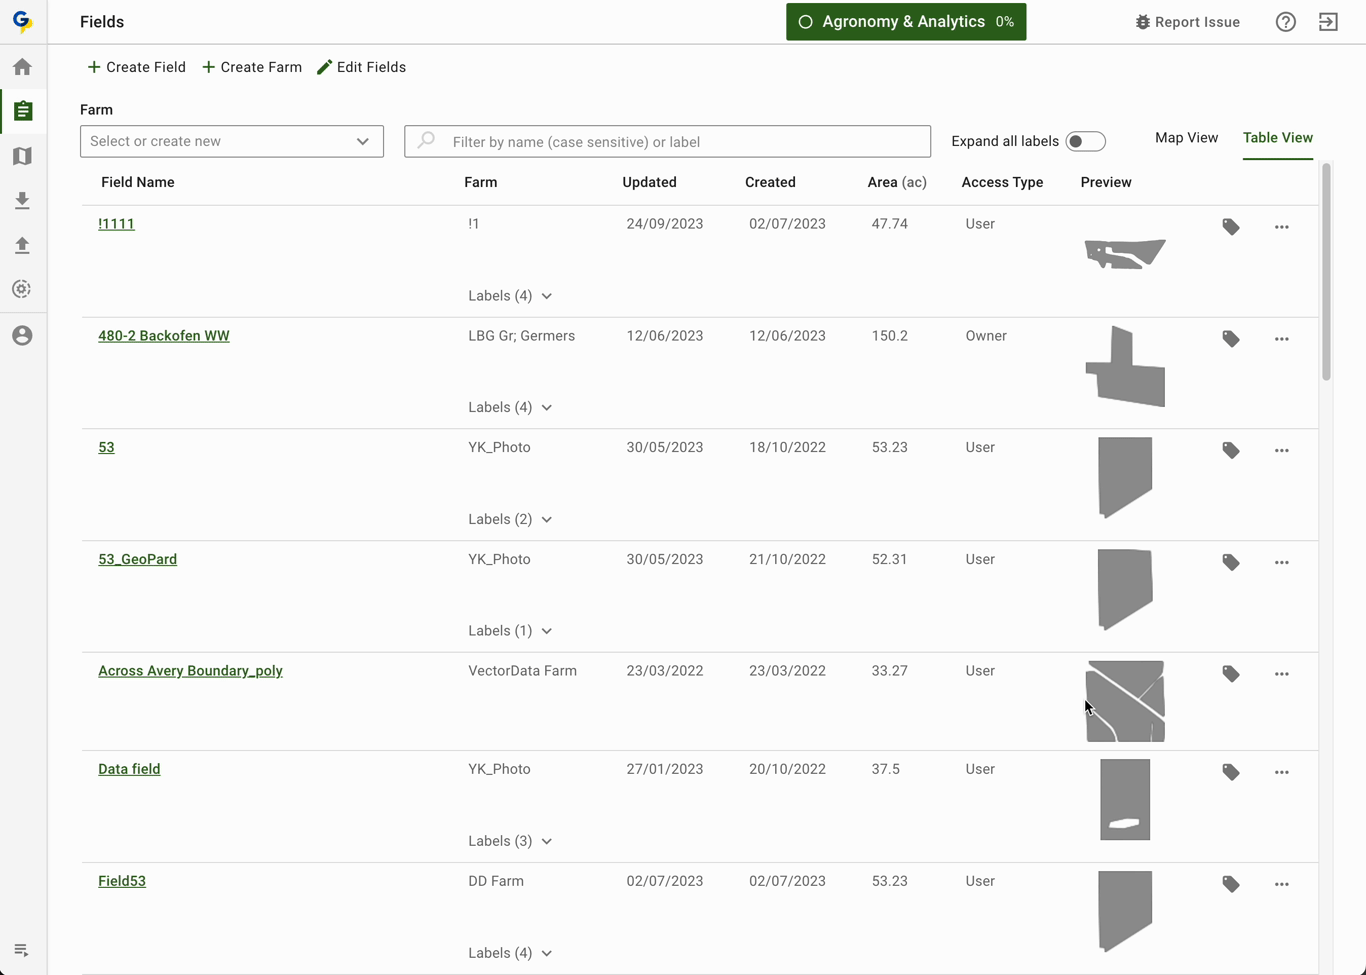The image size is (1366, 975).
Task: Expand Labels (3) for Data field
Action: coord(510,842)
